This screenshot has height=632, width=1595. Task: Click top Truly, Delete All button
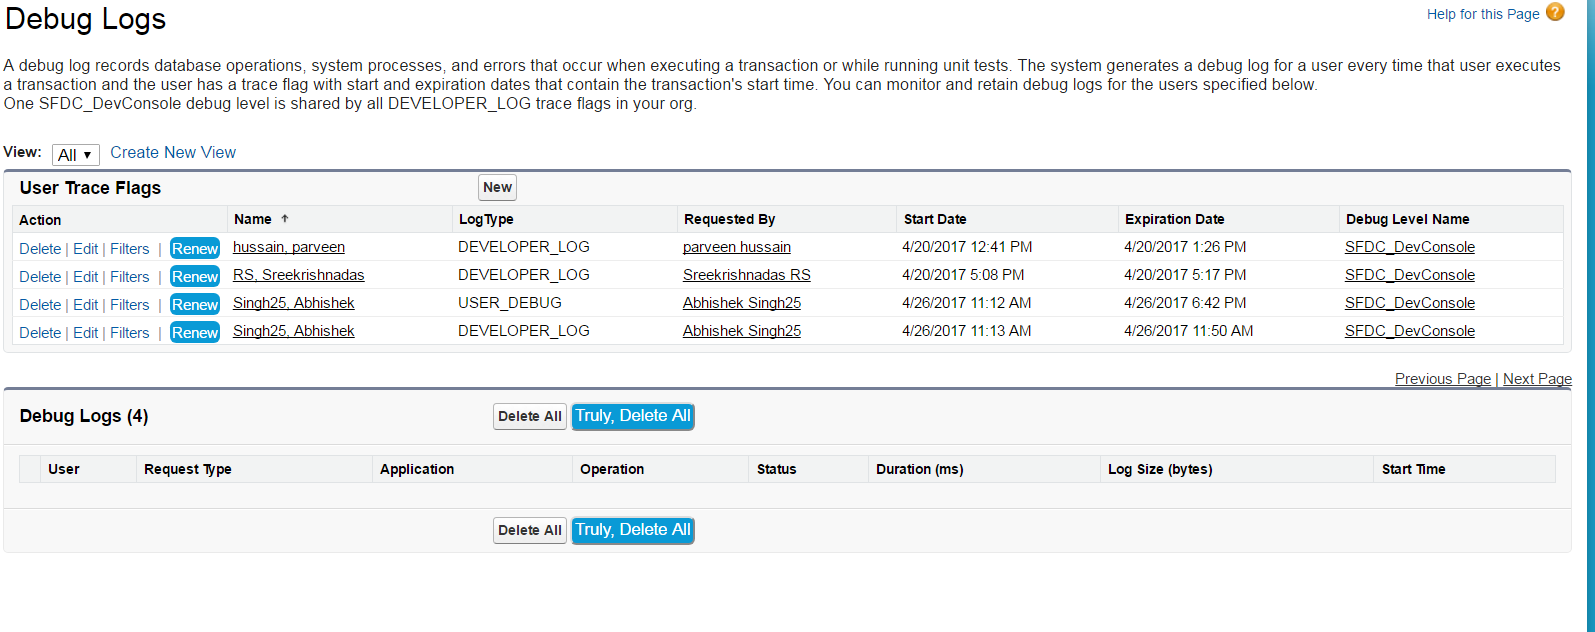[x=633, y=416]
